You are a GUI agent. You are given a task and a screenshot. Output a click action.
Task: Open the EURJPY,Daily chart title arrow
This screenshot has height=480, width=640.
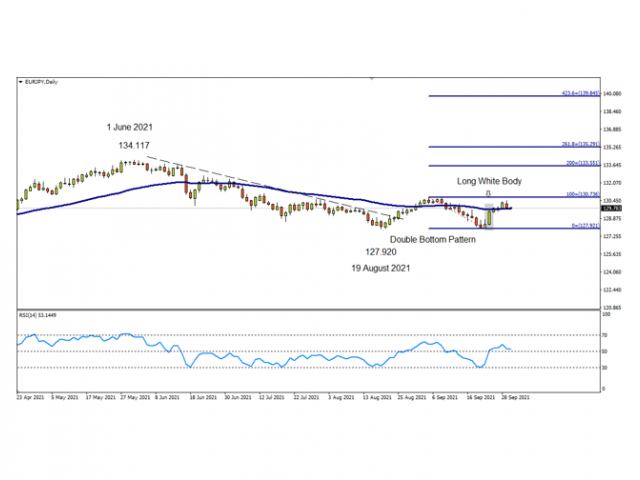pyautogui.click(x=21, y=81)
